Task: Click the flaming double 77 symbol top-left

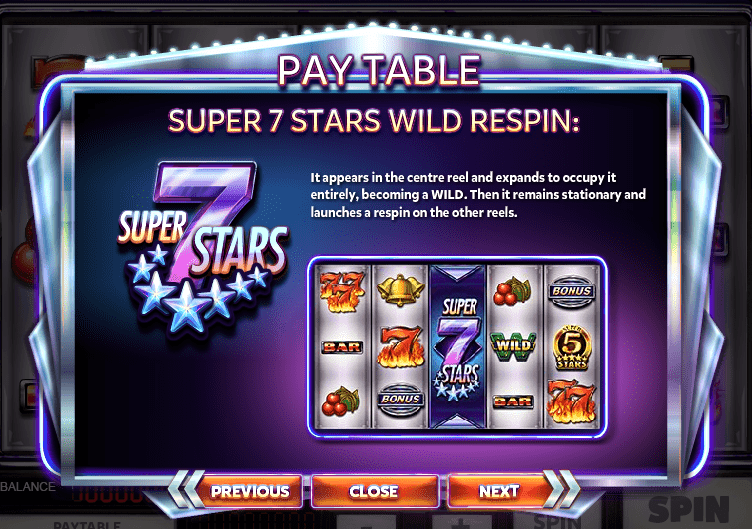Action: coord(341,291)
